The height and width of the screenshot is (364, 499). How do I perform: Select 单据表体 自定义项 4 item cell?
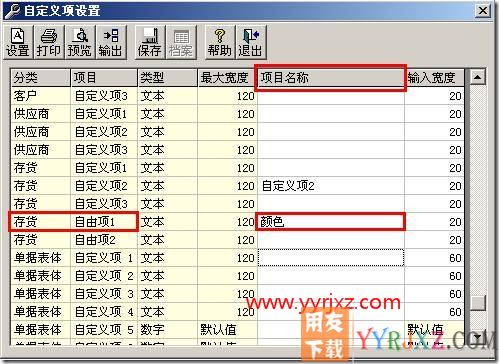tap(104, 312)
